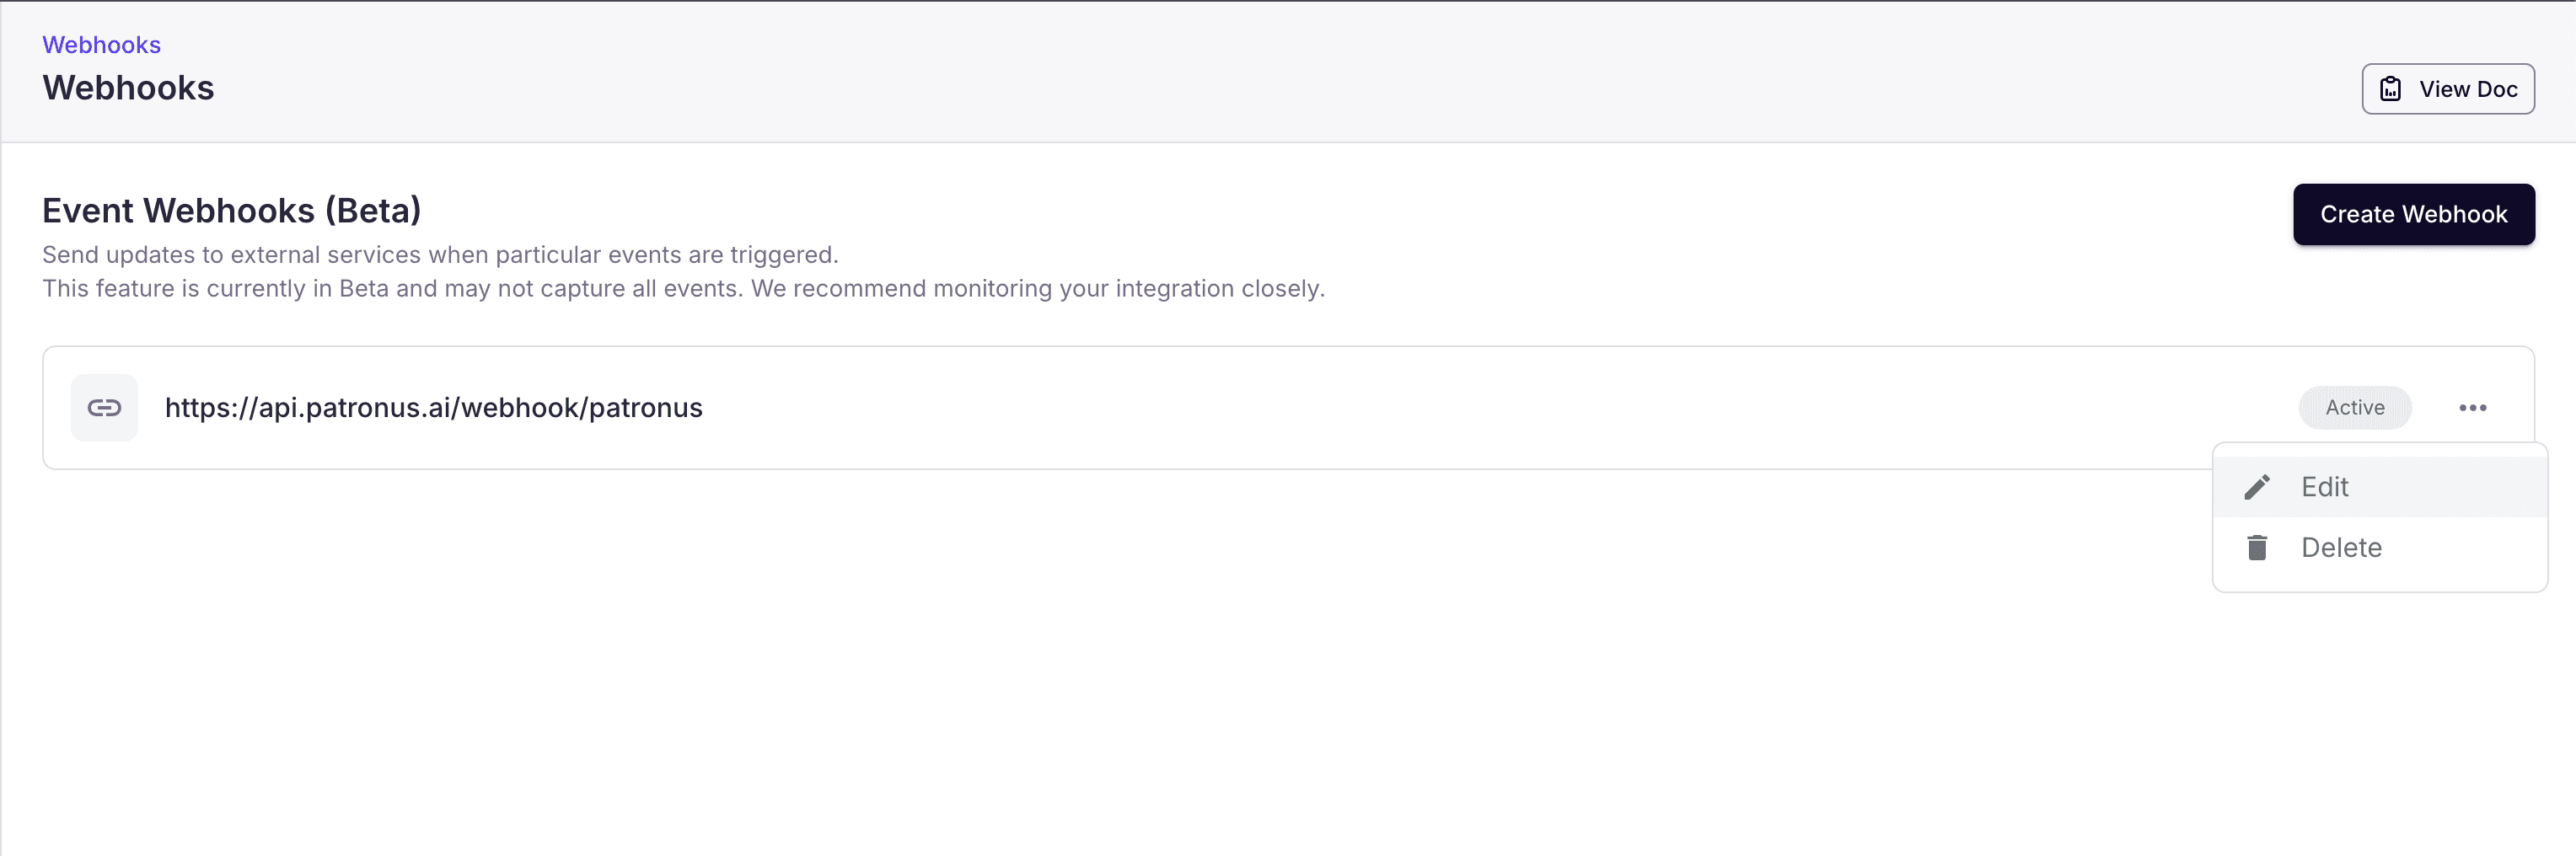This screenshot has width=2576, height=856.
Task: Open documentation via View Doc text
Action: [2468, 89]
